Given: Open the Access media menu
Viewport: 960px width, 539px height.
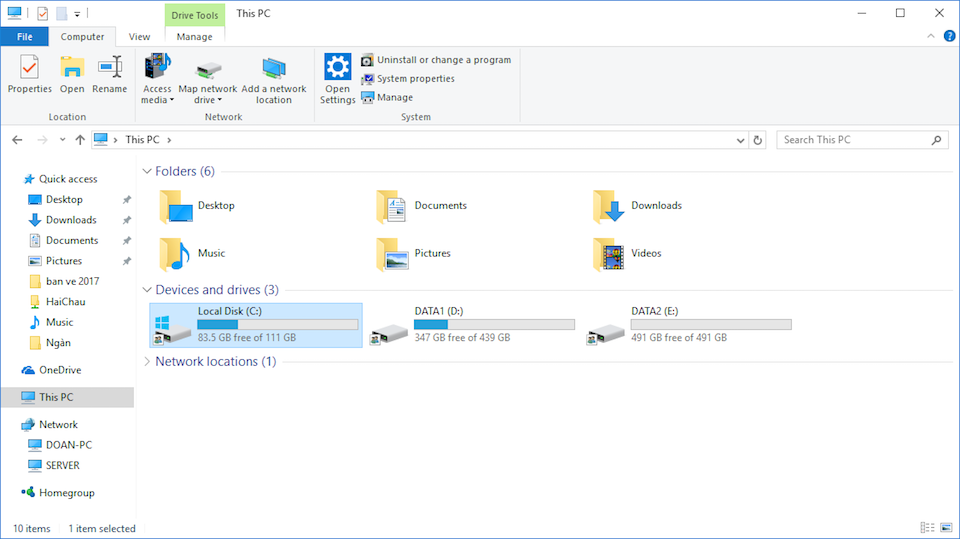Looking at the screenshot, I should 157,79.
